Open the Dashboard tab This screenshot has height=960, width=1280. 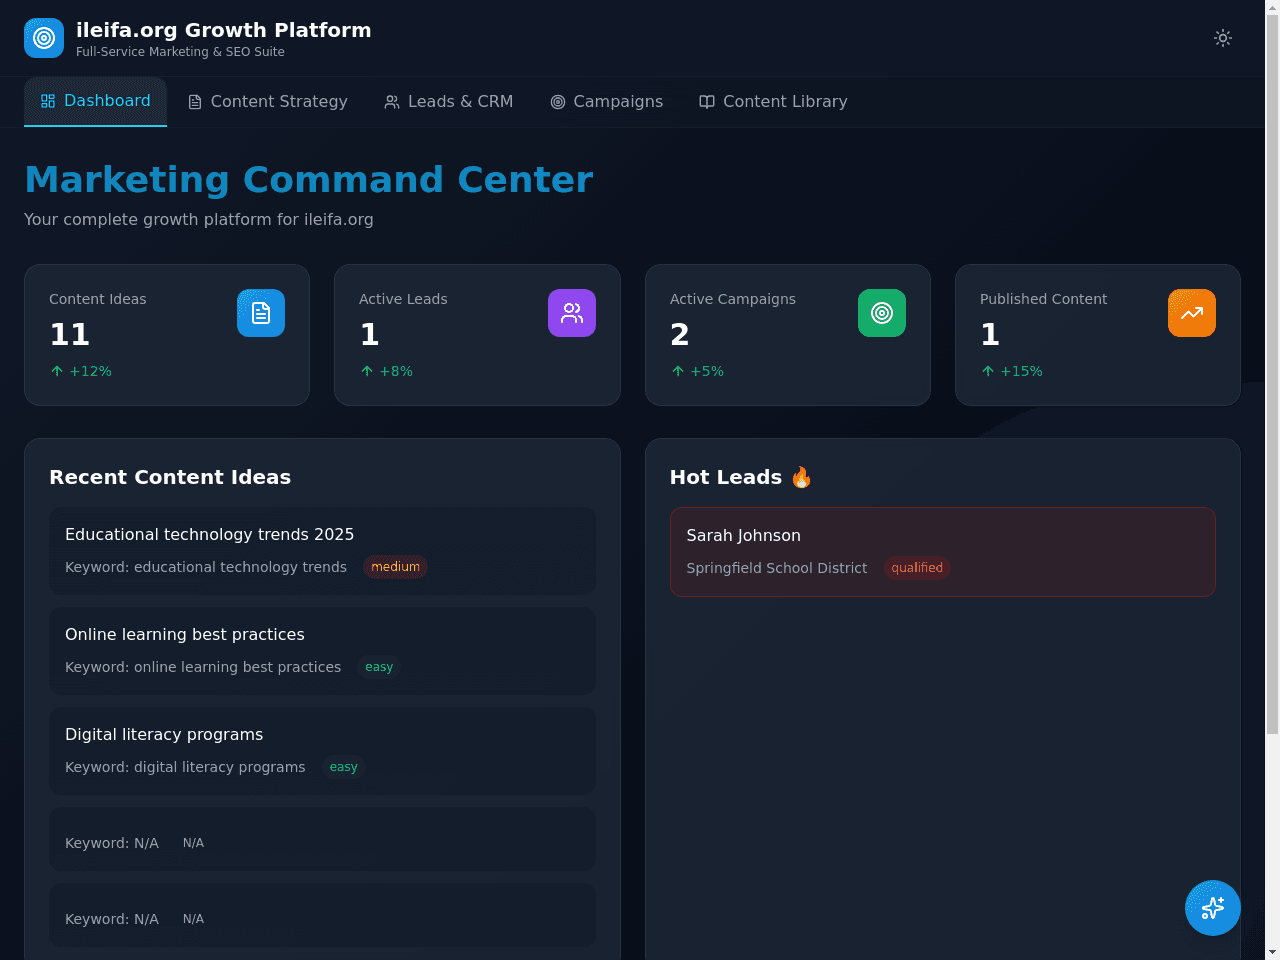tap(95, 101)
